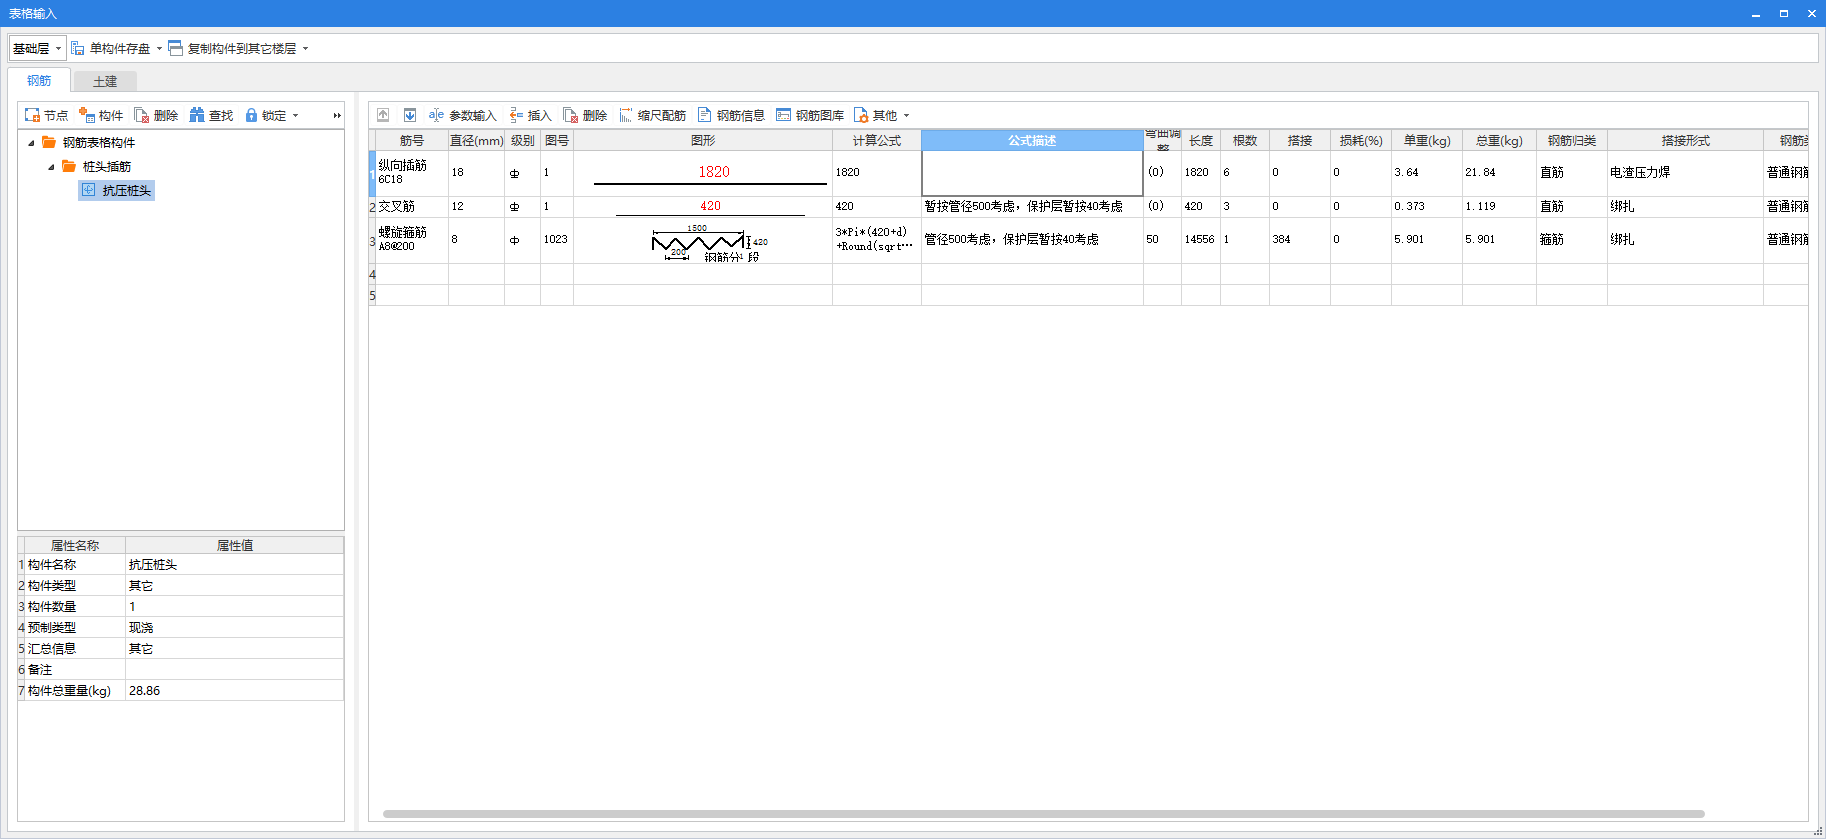The width and height of the screenshot is (1826, 839).
Task: Select the 纵向插筋 6C18 cell
Action: tap(412, 172)
